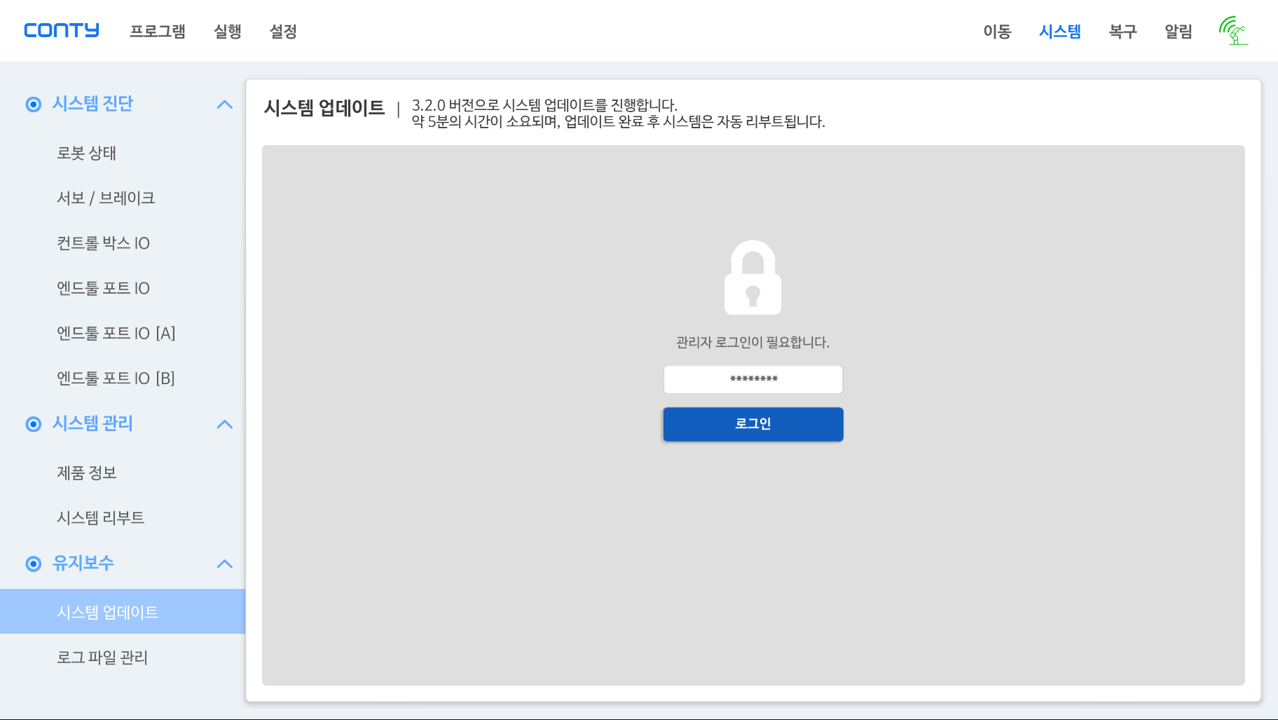
Task: Collapse the 시스템 관리 section chevron
Action: (225, 425)
